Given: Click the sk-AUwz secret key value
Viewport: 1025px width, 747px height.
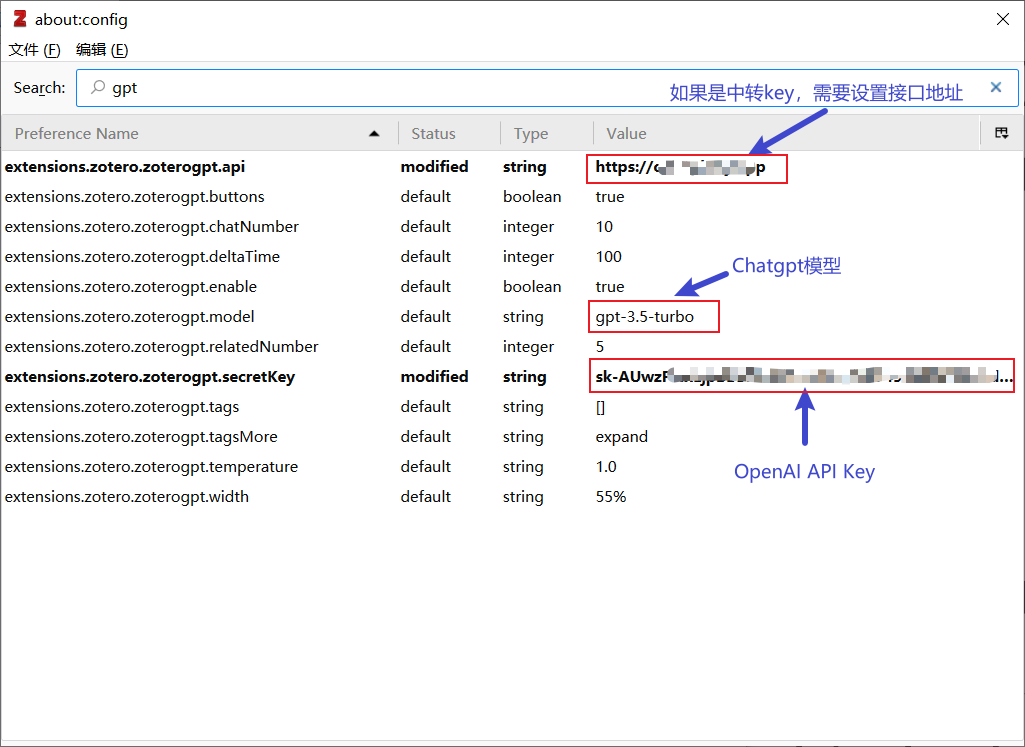Looking at the screenshot, I should [x=804, y=376].
